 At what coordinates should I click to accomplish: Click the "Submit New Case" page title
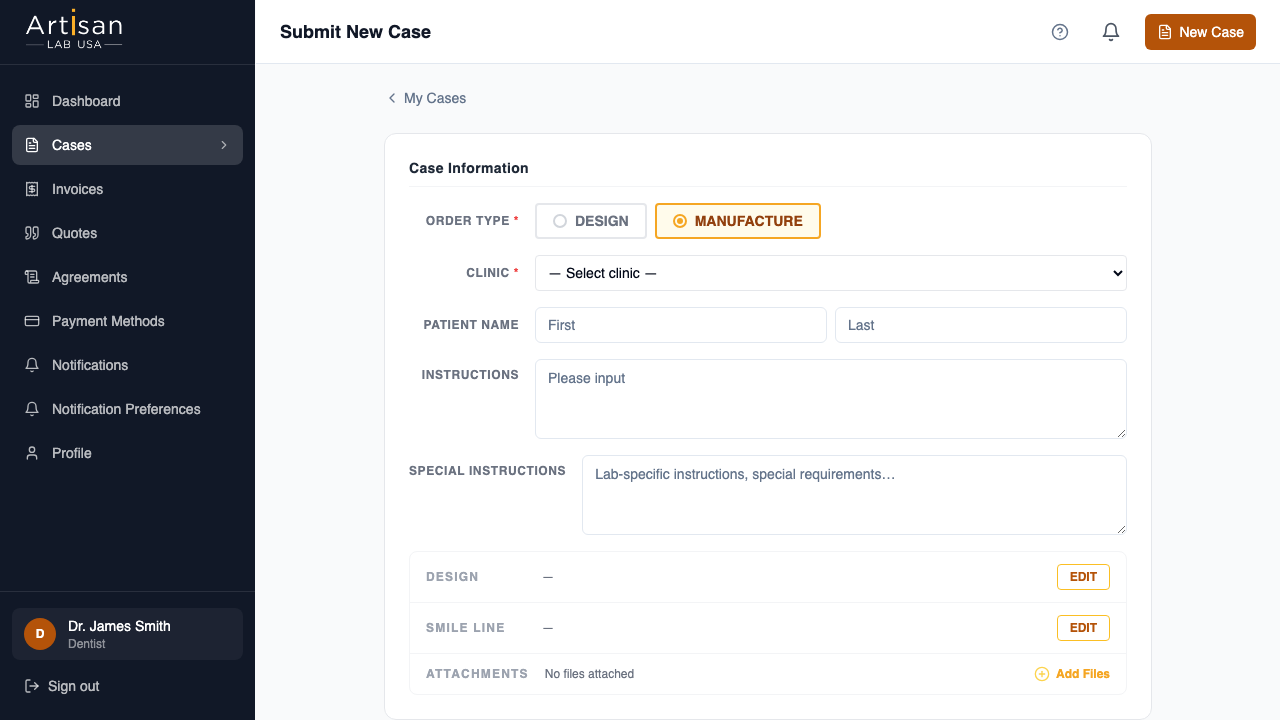(355, 32)
